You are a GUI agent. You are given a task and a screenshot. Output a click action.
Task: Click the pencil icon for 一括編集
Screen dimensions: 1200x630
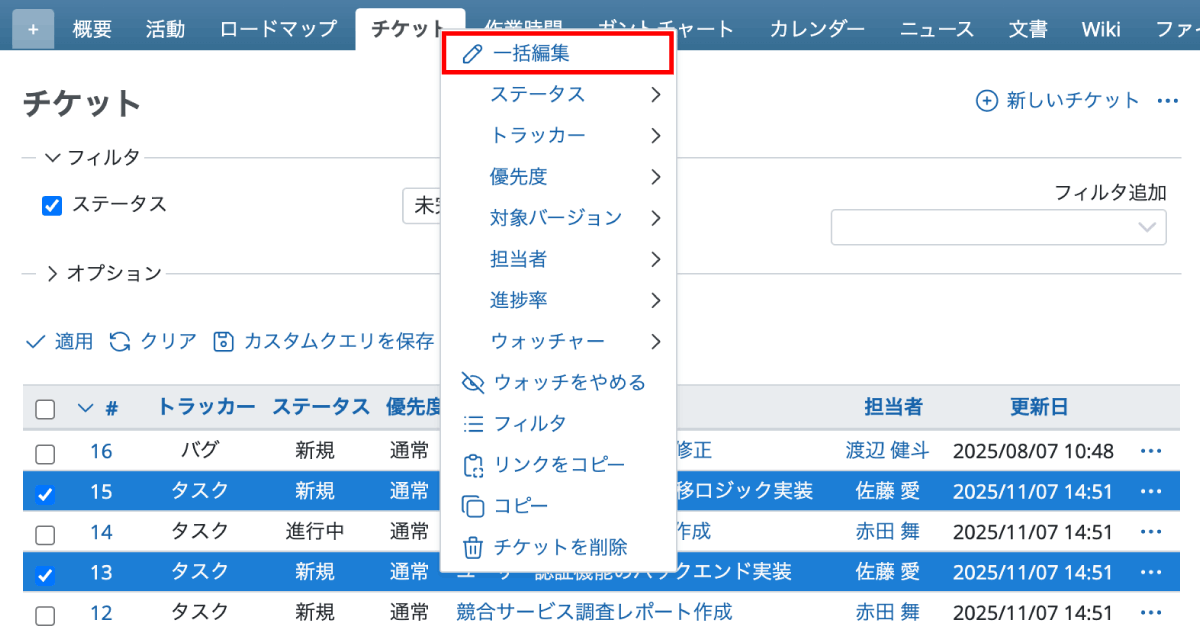[x=472, y=54]
